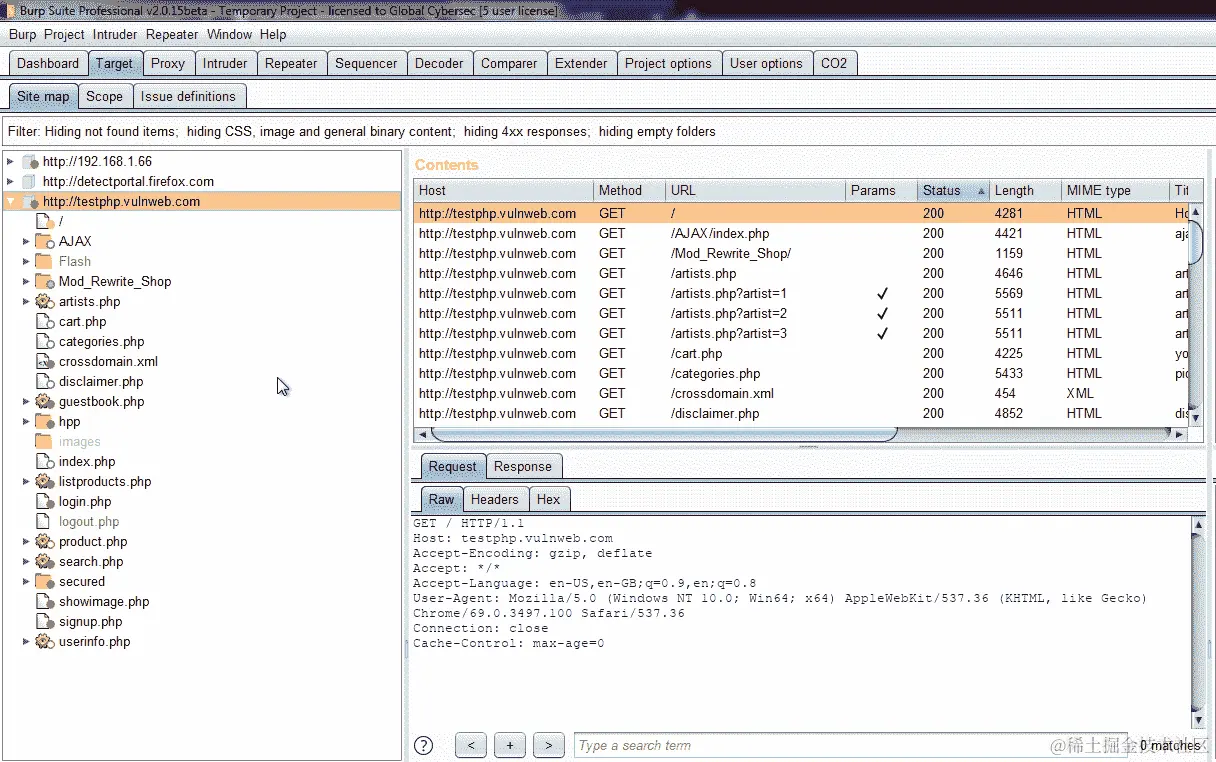The width and height of the screenshot is (1216, 762).
Task: Expand the AJAX folder node
Action: [x=26, y=241]
